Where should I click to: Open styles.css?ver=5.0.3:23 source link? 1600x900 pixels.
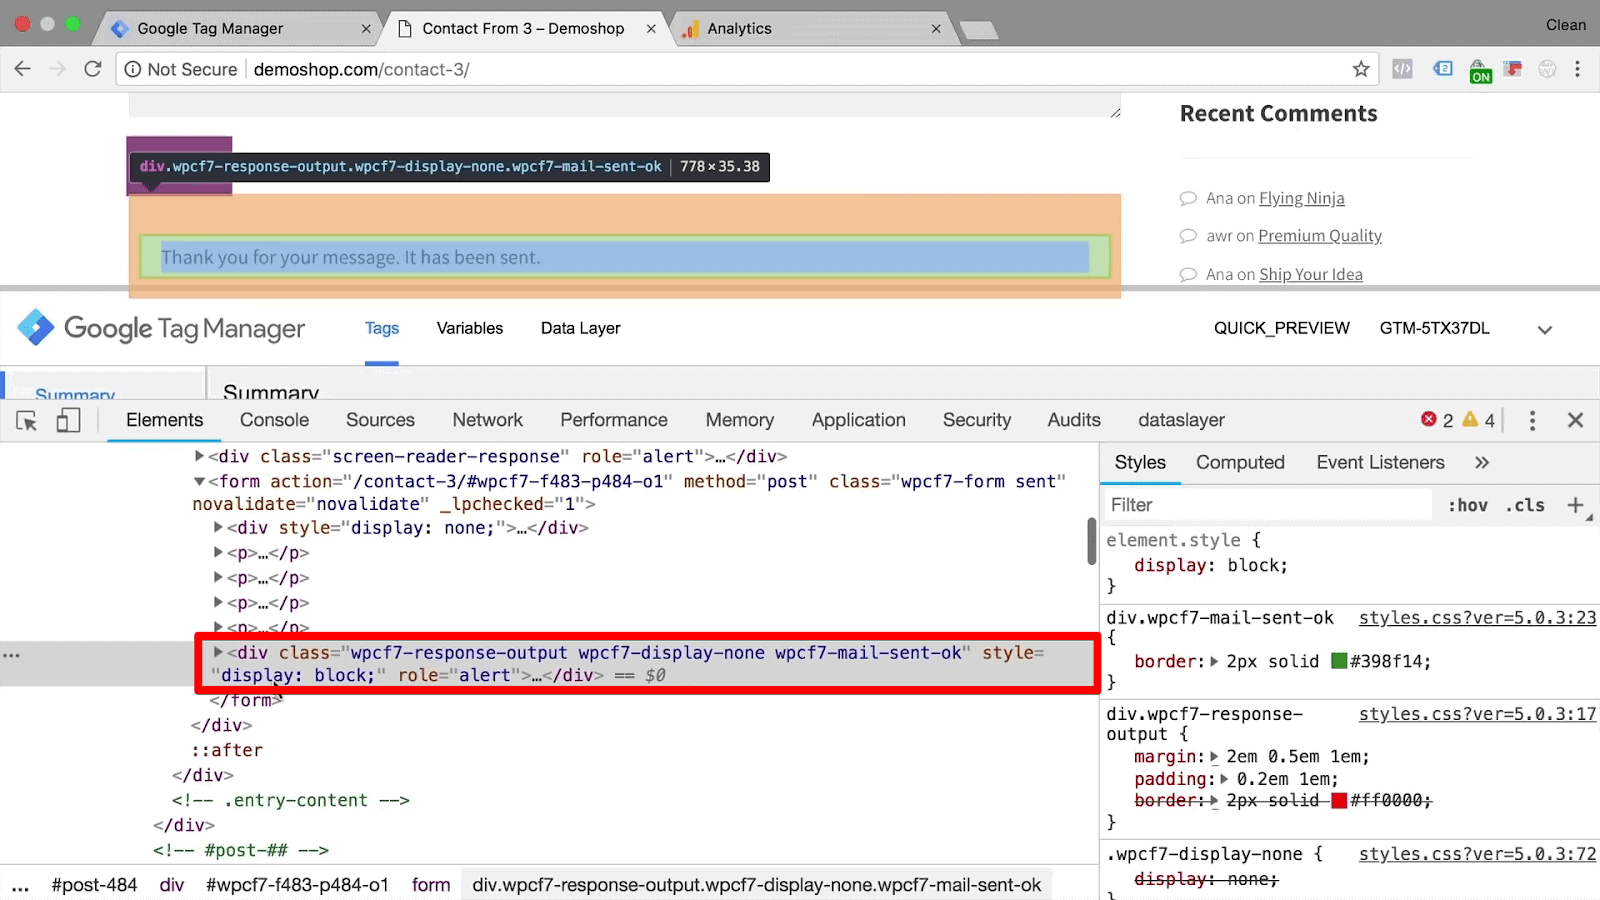(x=1476, y=618)
